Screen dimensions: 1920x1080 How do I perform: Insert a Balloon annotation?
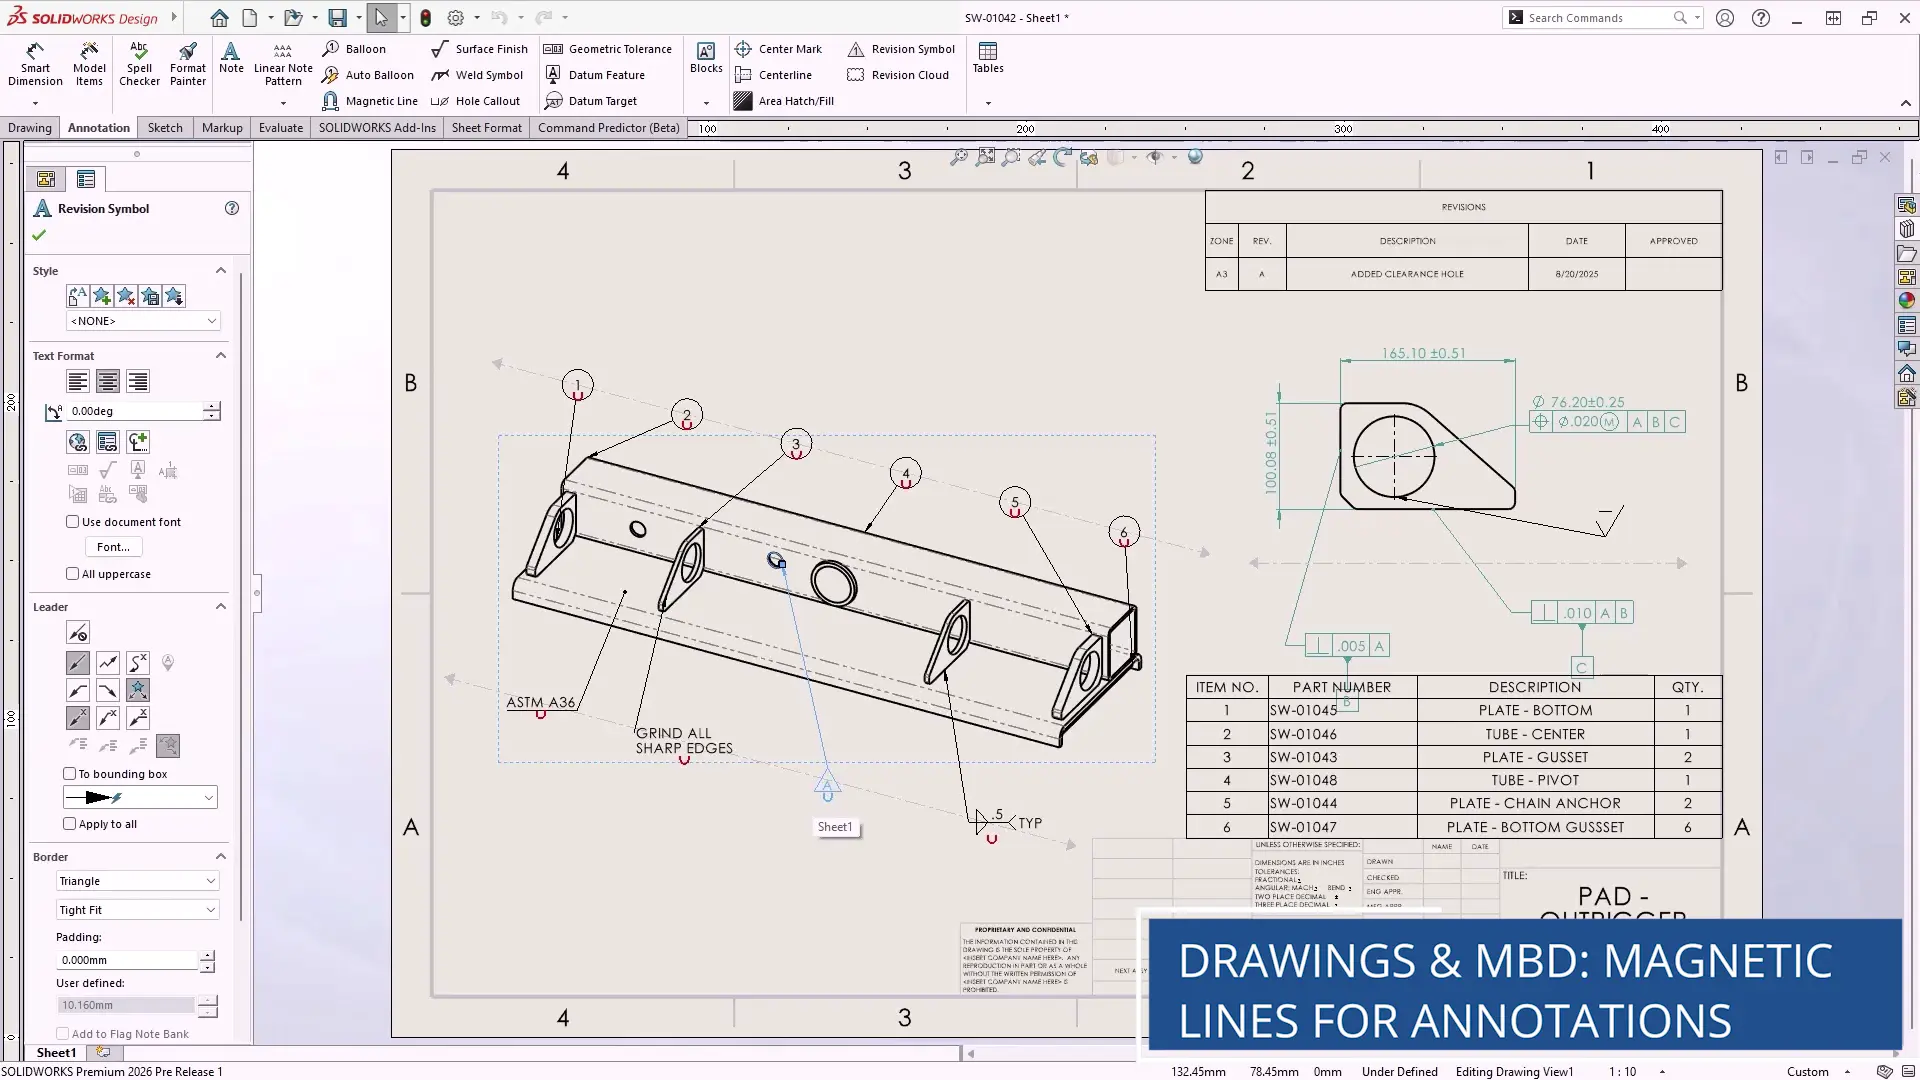point(360,48)
